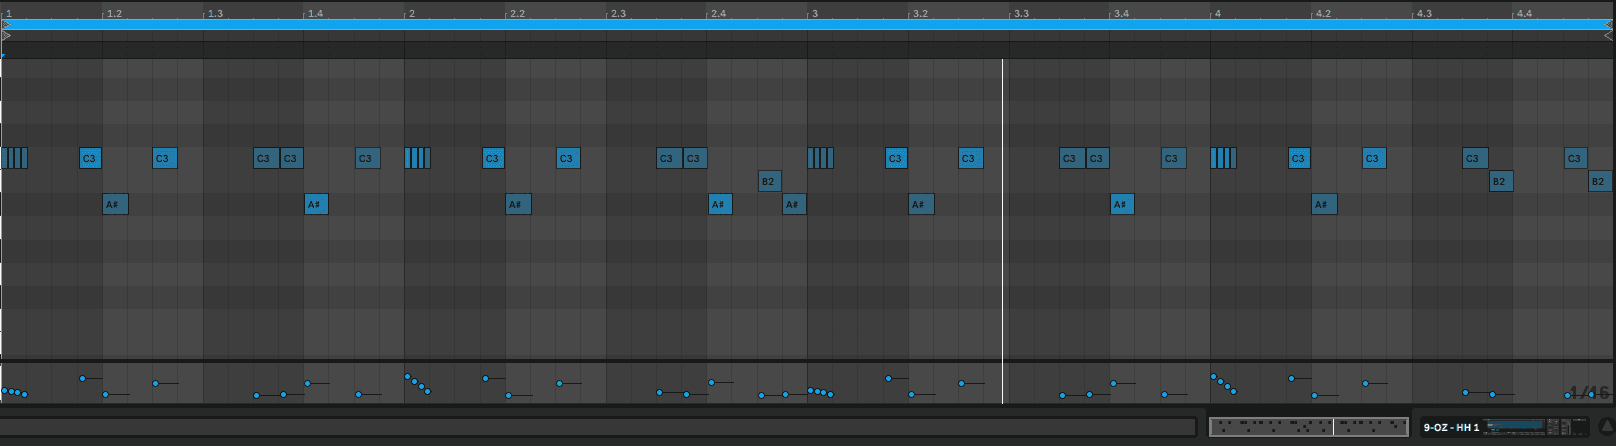Viewport: 1616px width, 446px height.
Task: Click the triangle icon beside 9-OZ - HH 1
Action: (x=1607, y=426)
